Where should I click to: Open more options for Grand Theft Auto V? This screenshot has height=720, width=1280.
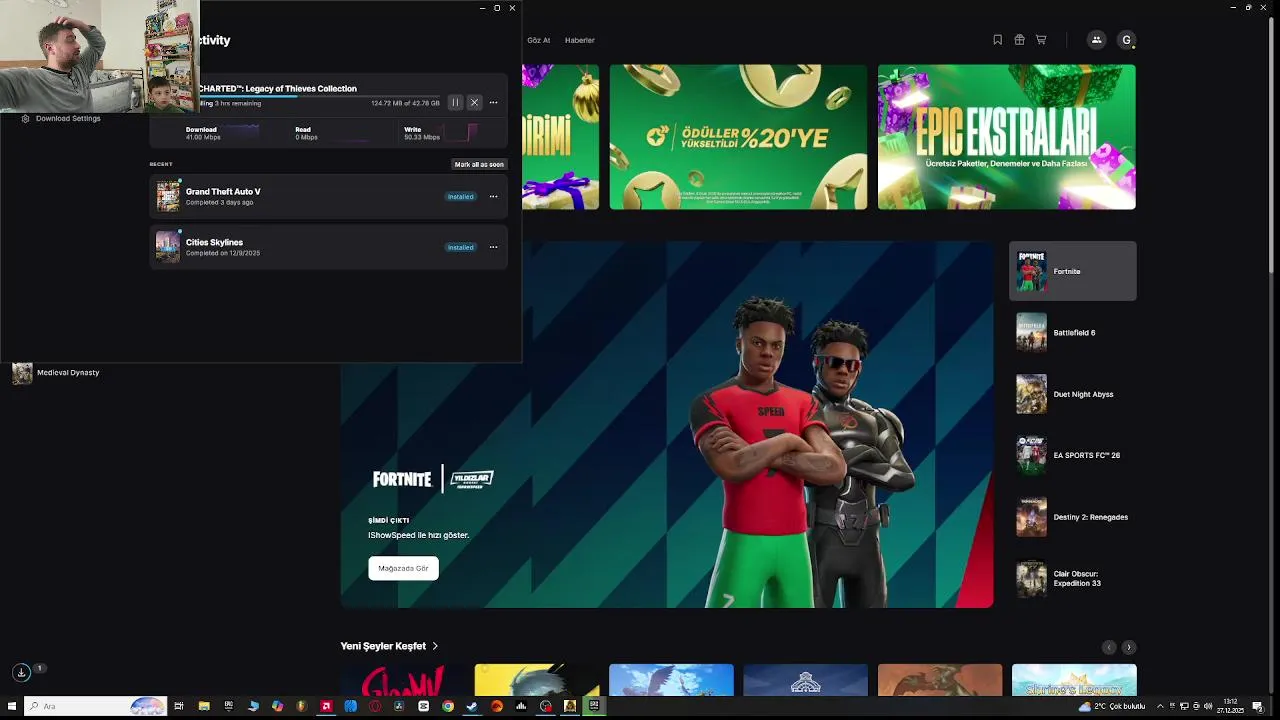point(493,197)
